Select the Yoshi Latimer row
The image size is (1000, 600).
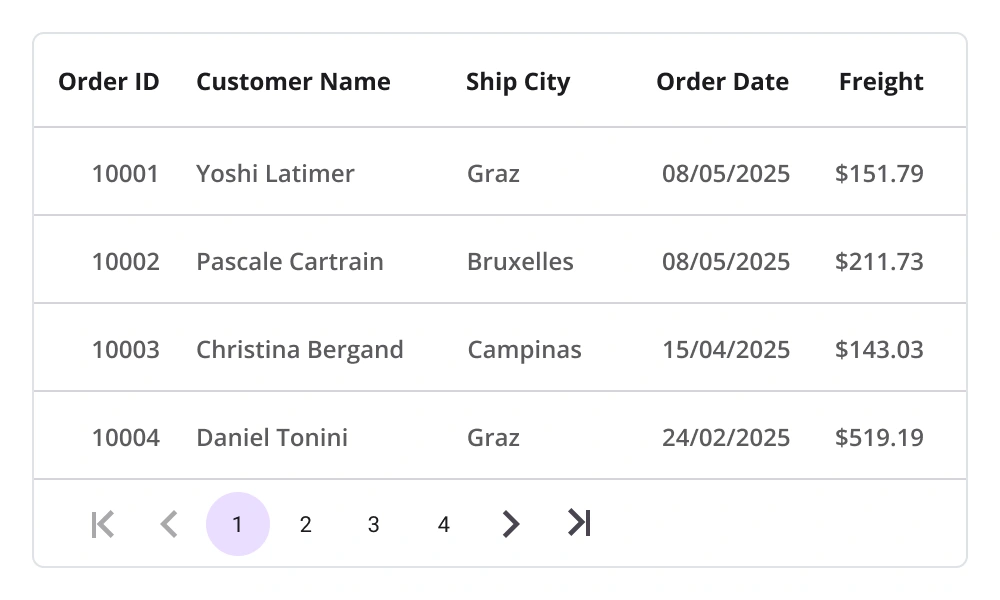pyautogui.click(x=275, y=174)
